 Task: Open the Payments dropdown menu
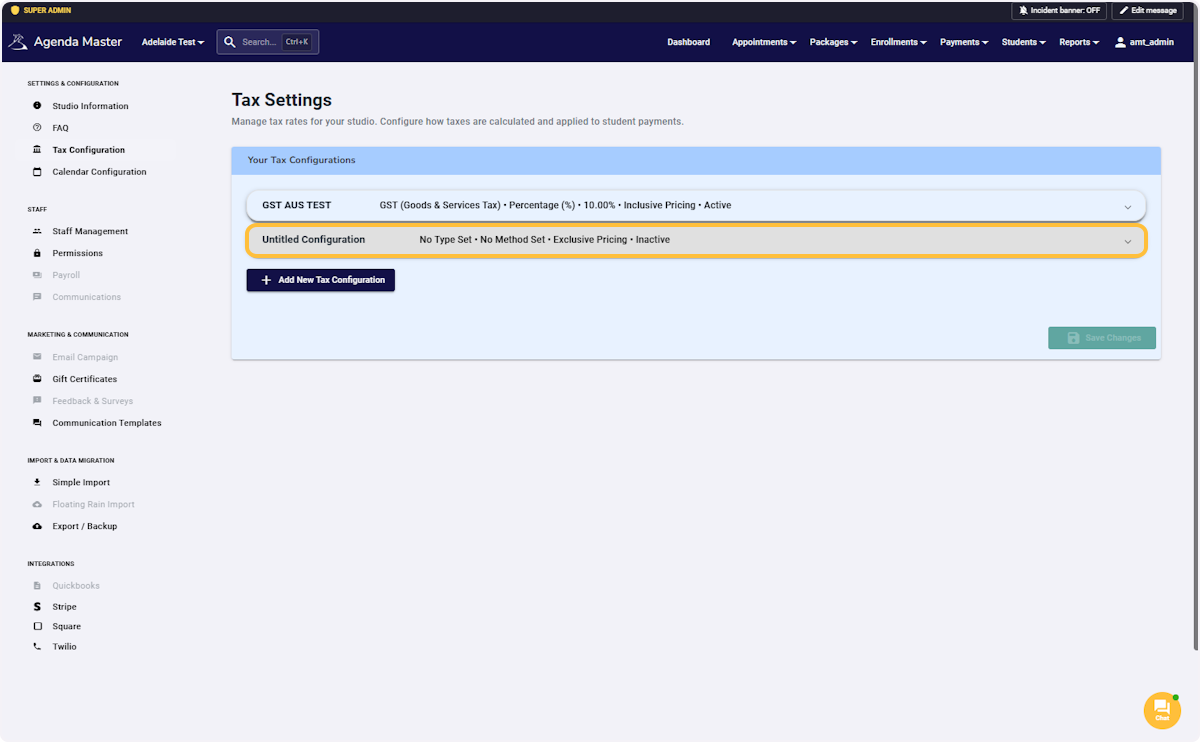(964, 42)
